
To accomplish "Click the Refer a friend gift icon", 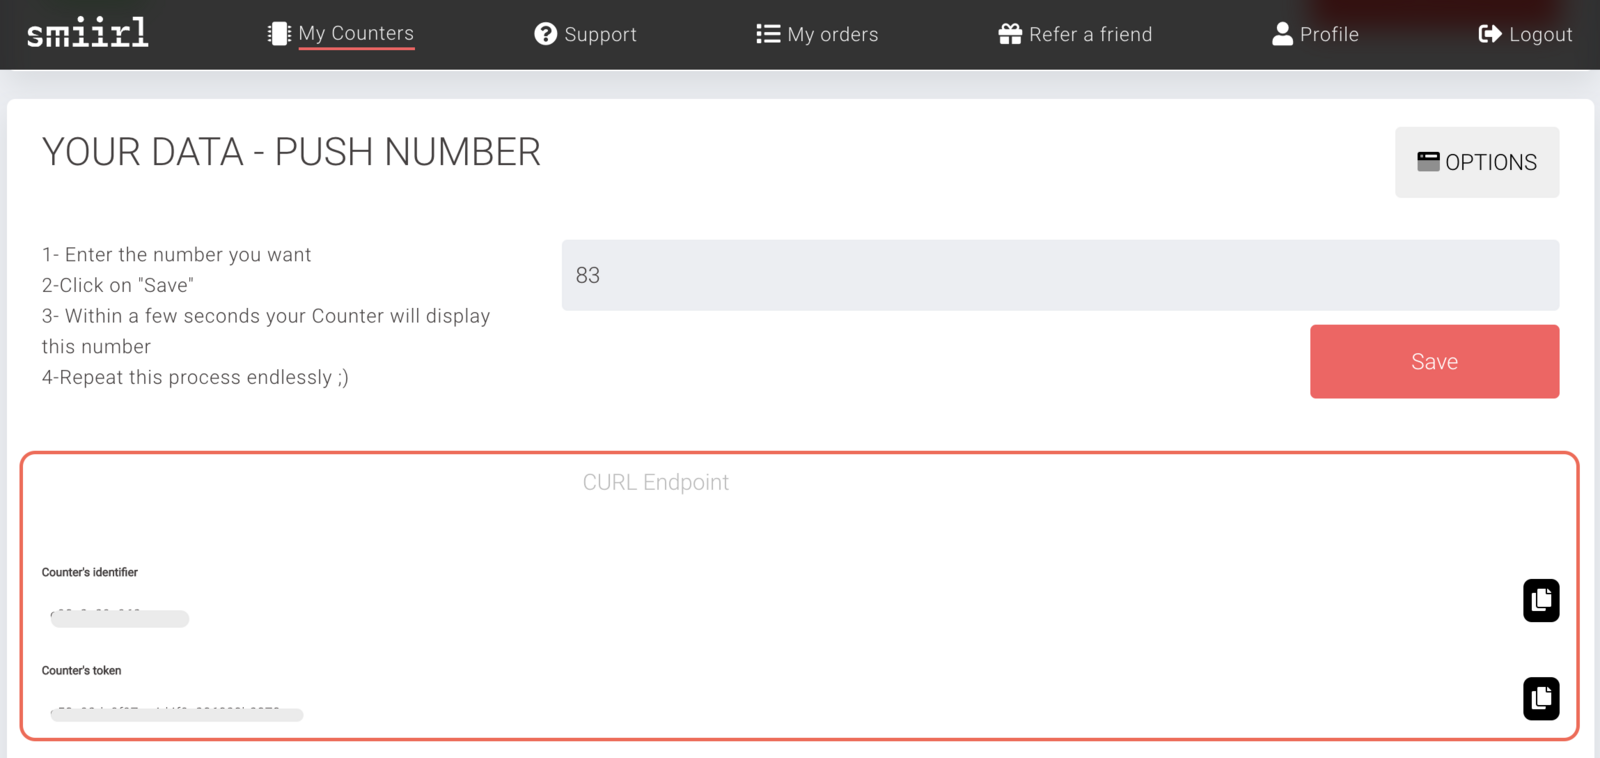I will tap(1010, 34).
